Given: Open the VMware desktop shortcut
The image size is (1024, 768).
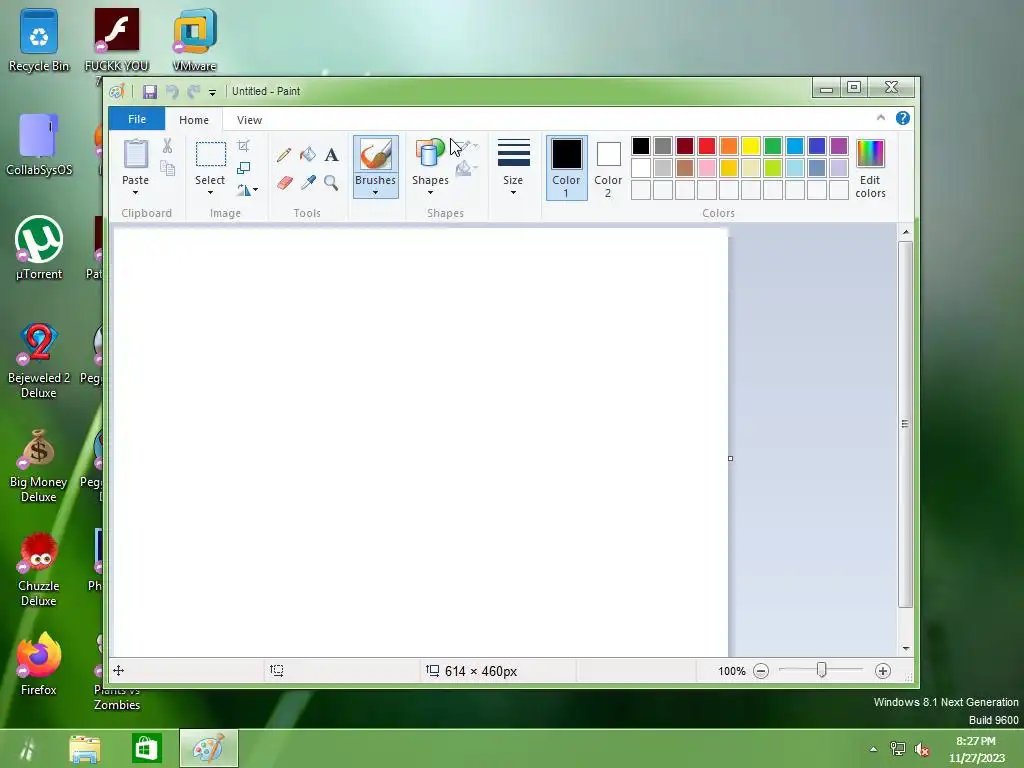Looking at the screenshot, I should point(195,40).
